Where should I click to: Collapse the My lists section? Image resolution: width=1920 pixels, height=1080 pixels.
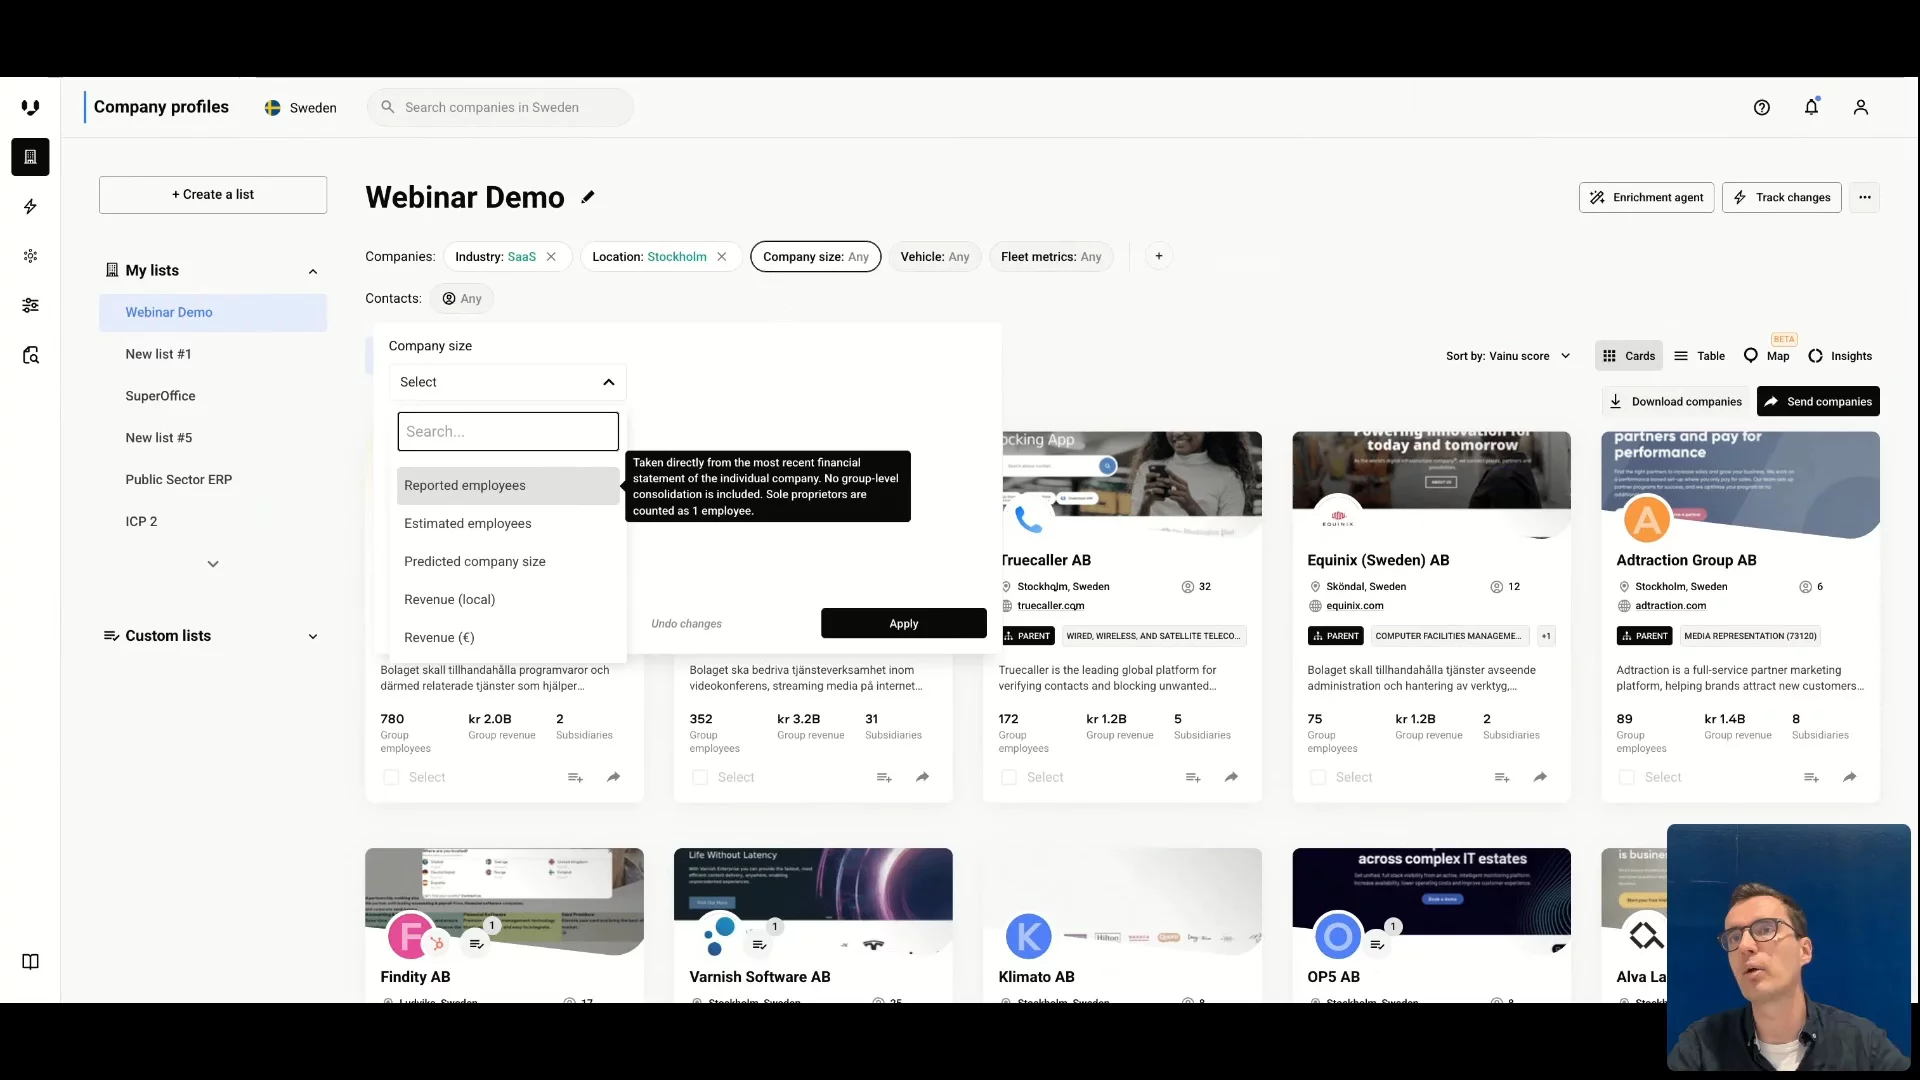[x=313, y=271]
